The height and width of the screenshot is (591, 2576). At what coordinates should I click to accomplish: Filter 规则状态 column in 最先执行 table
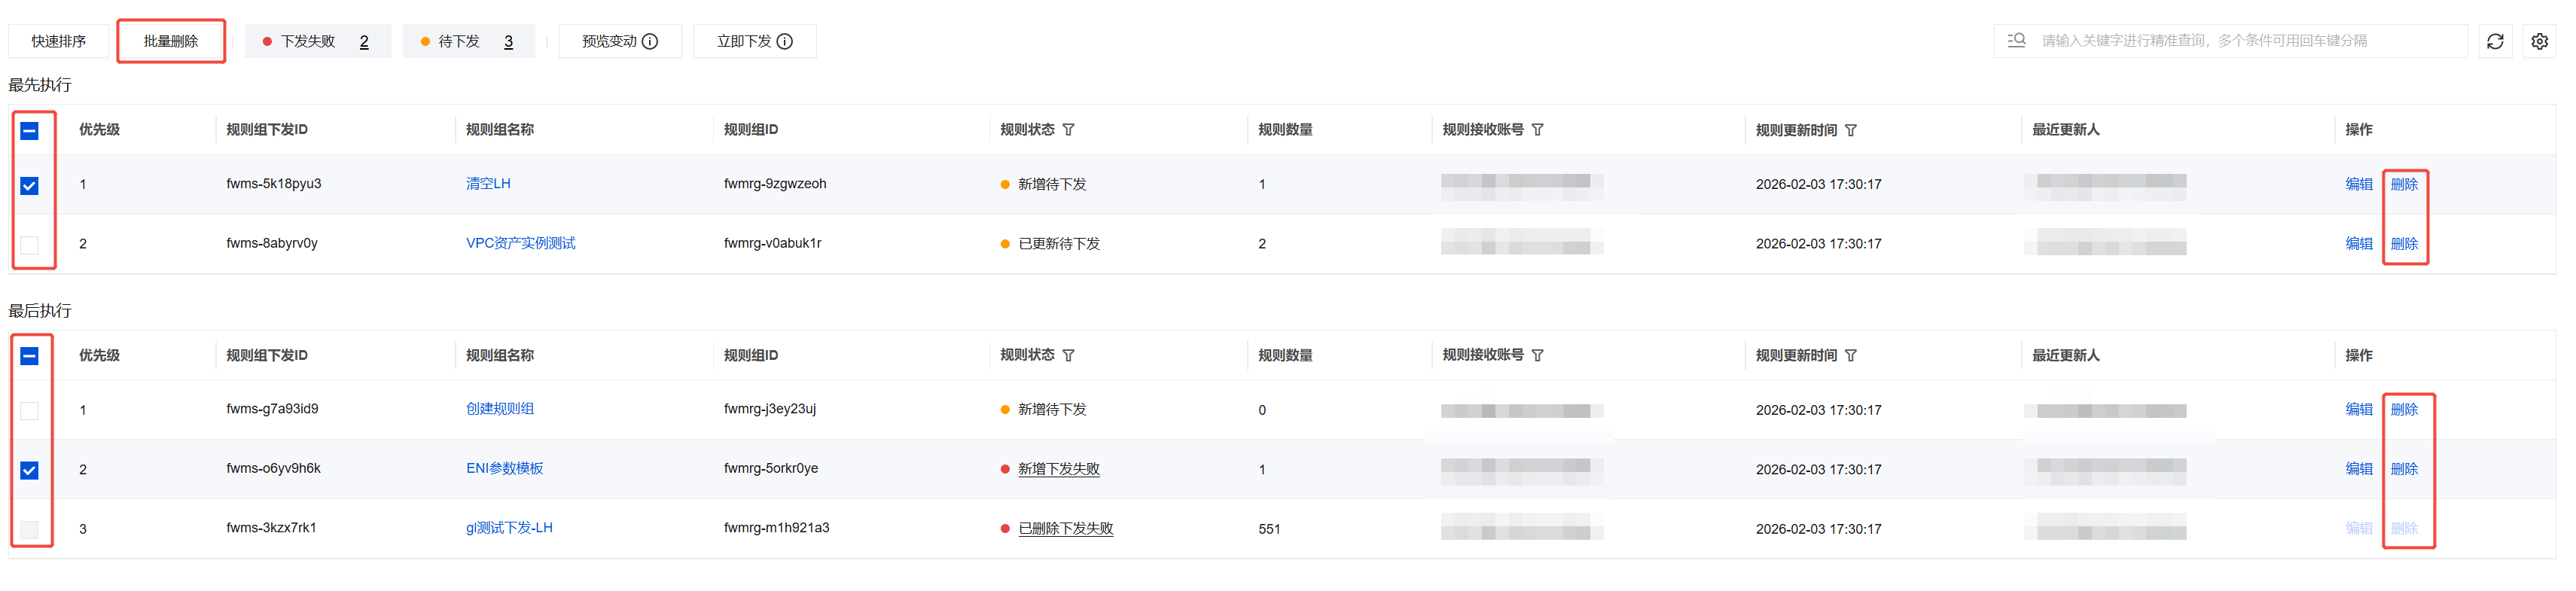tap(1068, 130)
